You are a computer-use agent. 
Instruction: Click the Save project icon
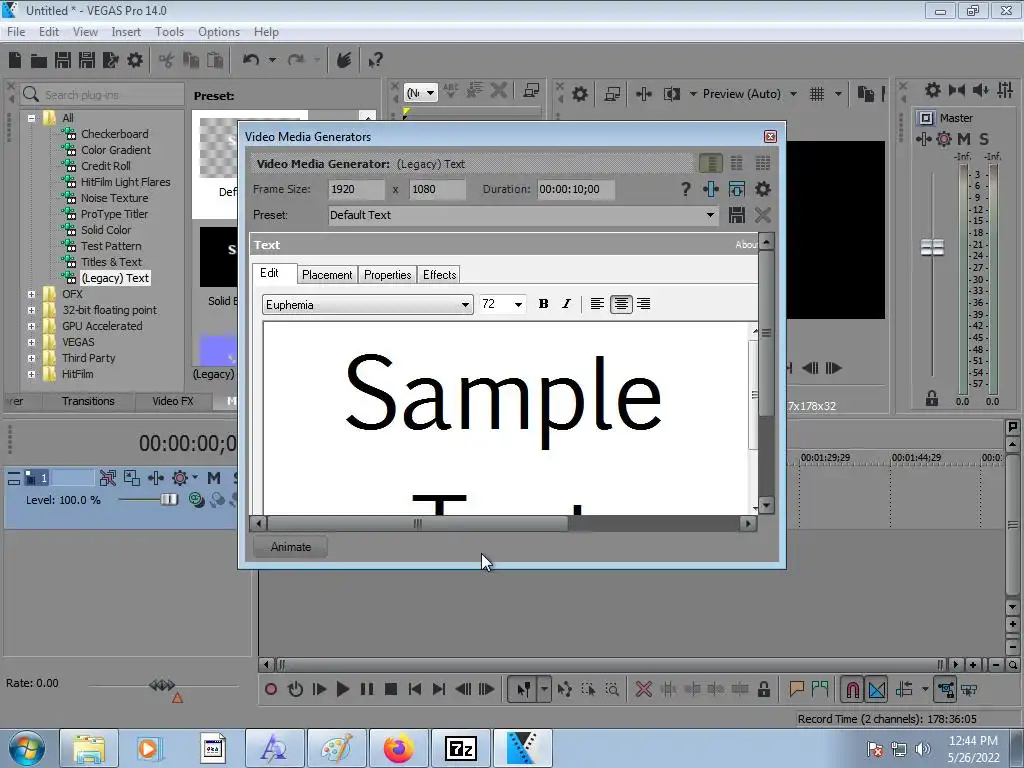pyautogui.click(x=63, y=60)
